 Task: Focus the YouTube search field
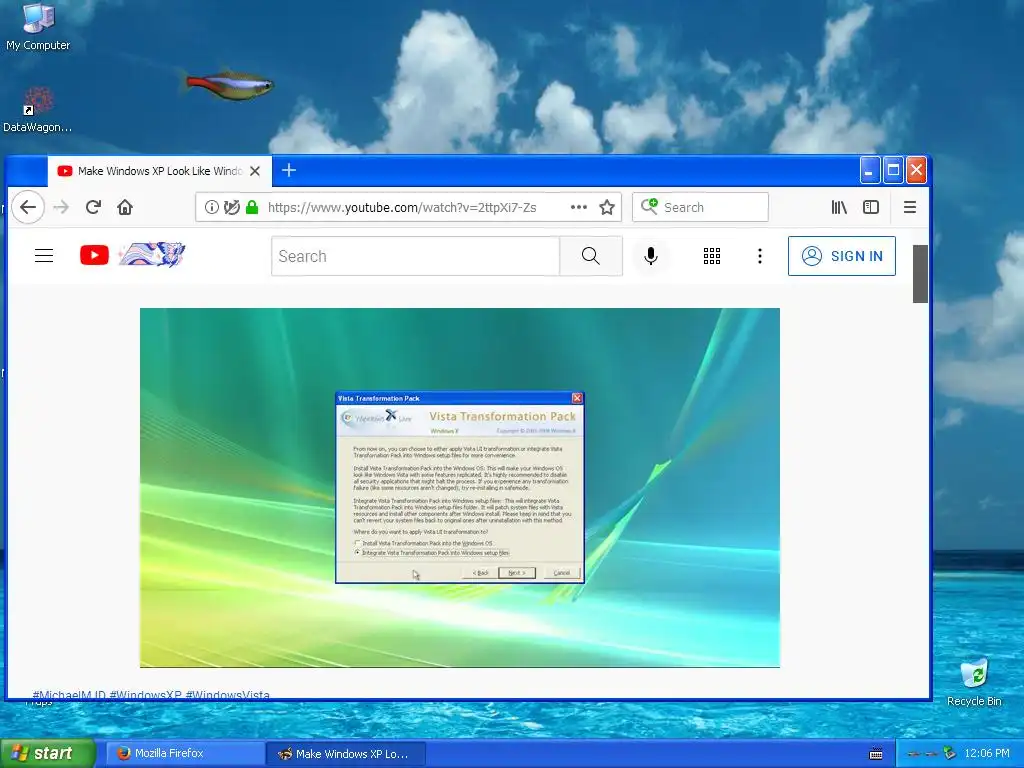[x=415, y=256]
